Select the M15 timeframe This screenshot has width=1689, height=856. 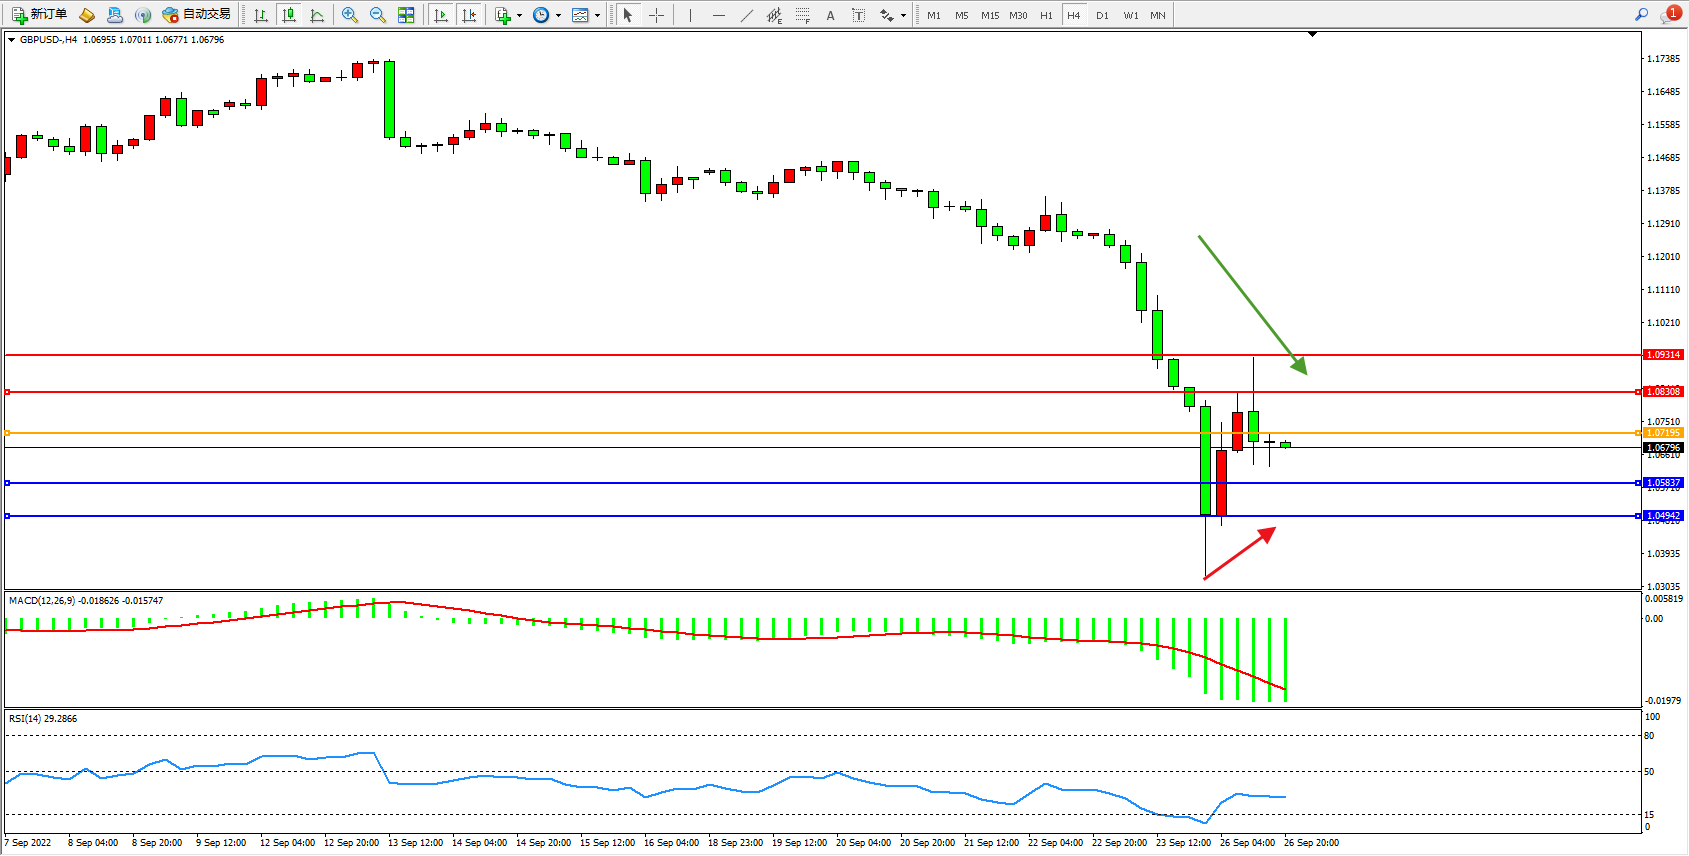pos(989,15)
